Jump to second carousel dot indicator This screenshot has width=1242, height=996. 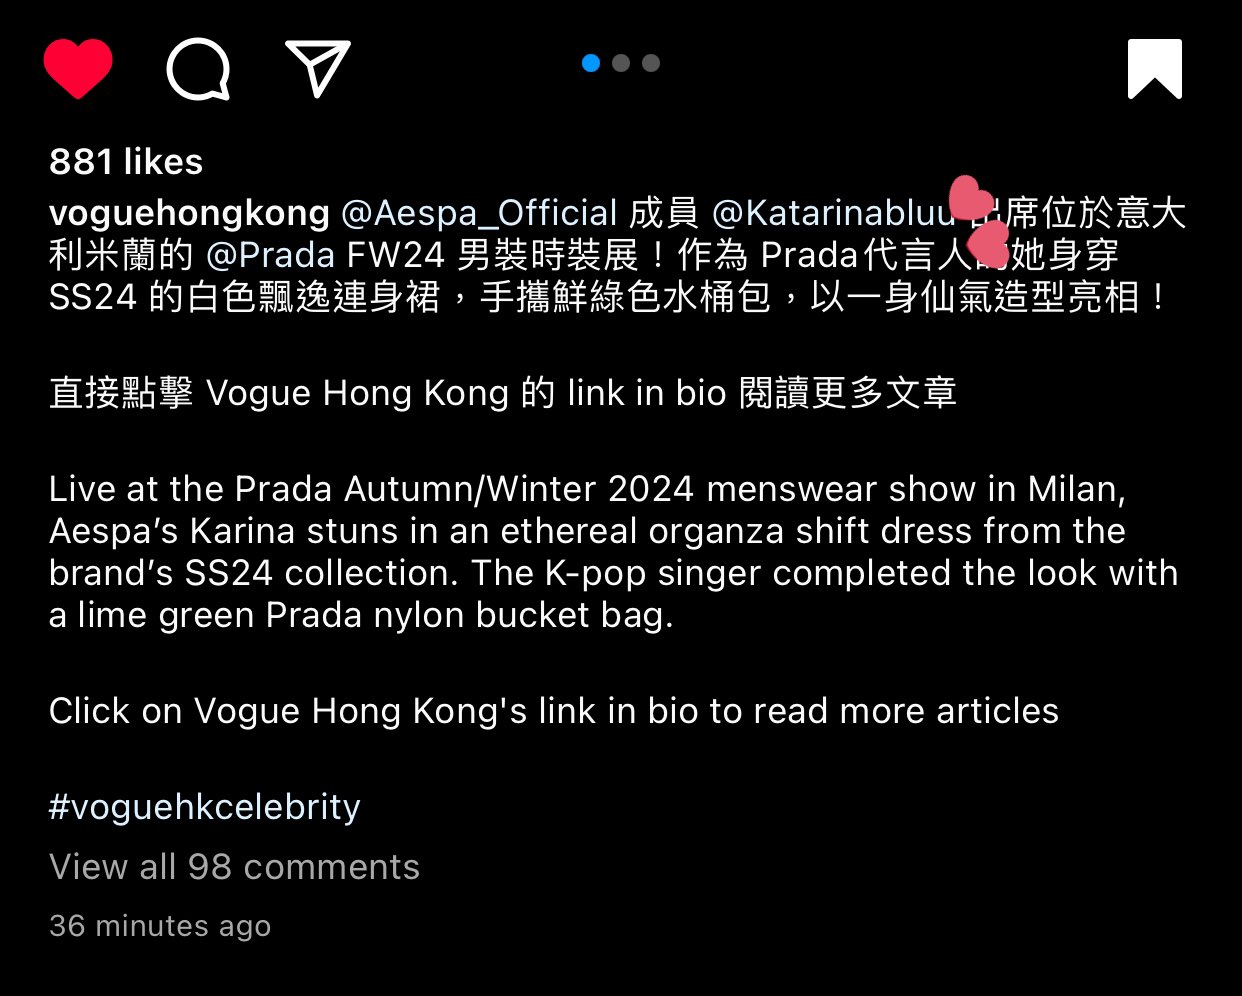pyautogui.click(x=621, y=63)
